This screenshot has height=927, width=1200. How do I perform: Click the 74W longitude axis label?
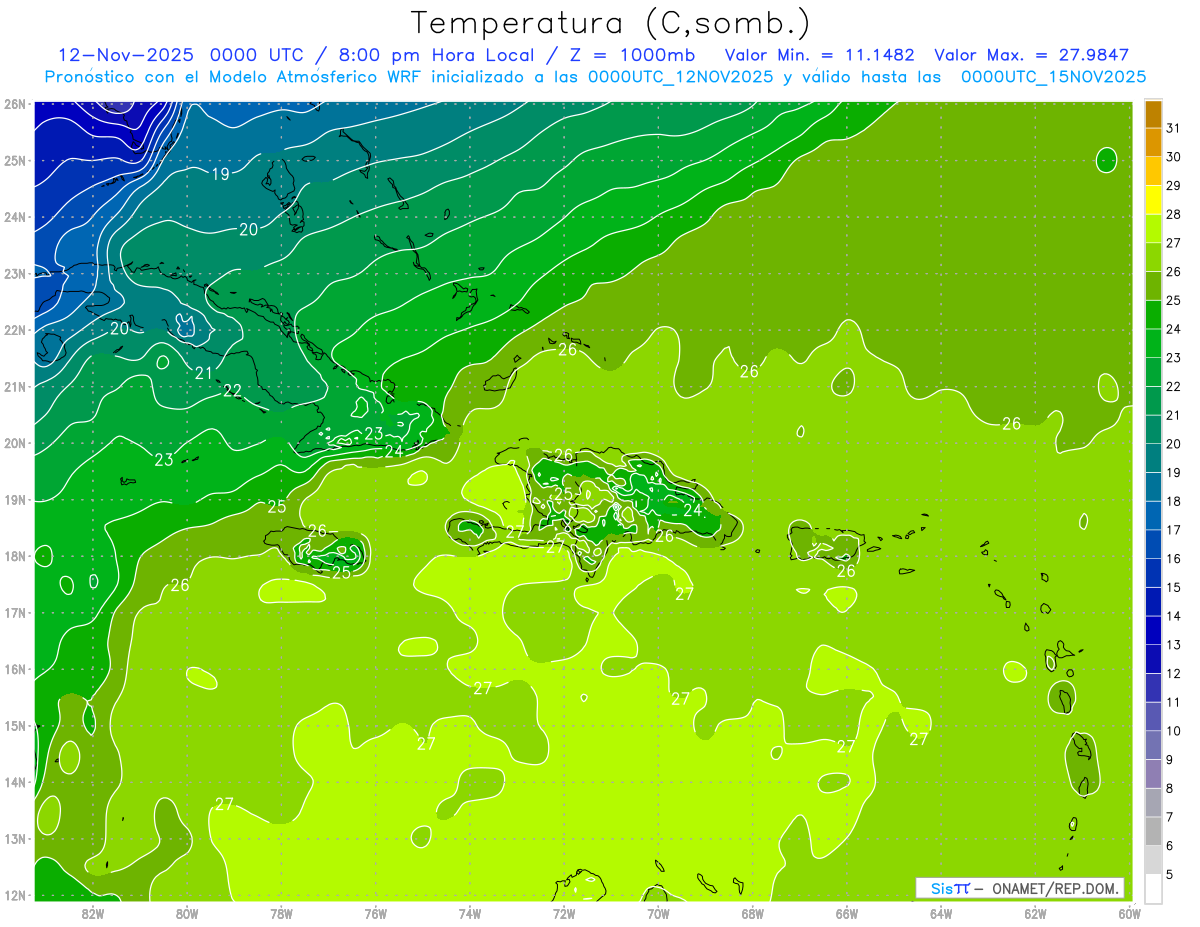coord(470,913)
